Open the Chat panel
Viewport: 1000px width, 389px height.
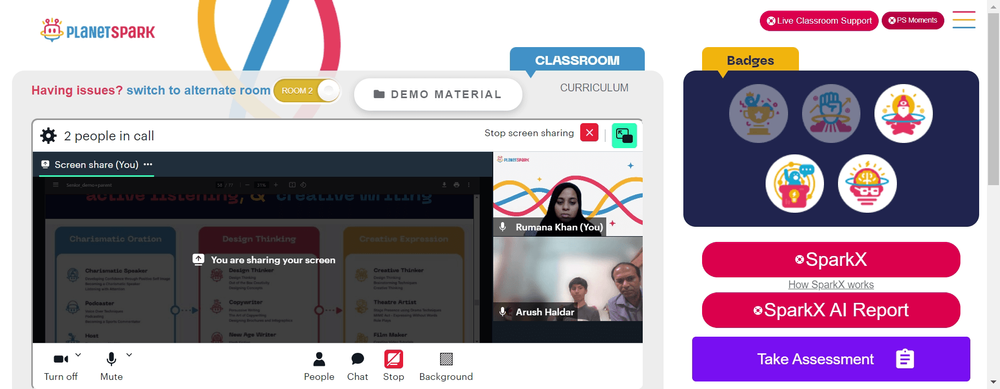(x=358, y=367)
